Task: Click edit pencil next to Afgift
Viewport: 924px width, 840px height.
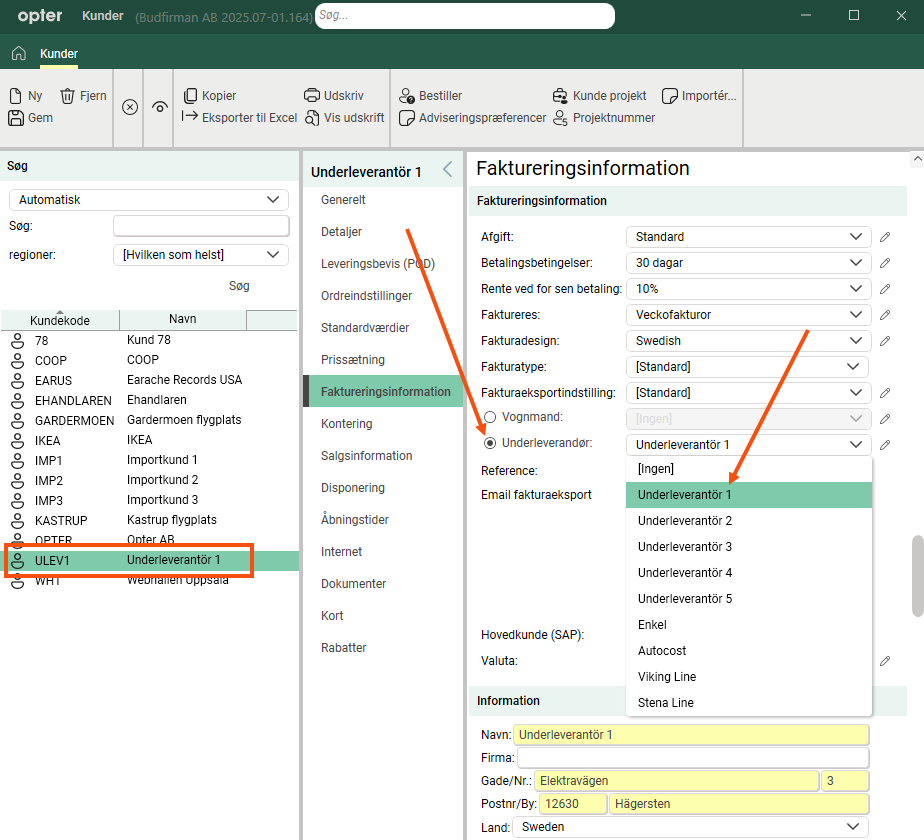Action: click(x=885, y=237)
